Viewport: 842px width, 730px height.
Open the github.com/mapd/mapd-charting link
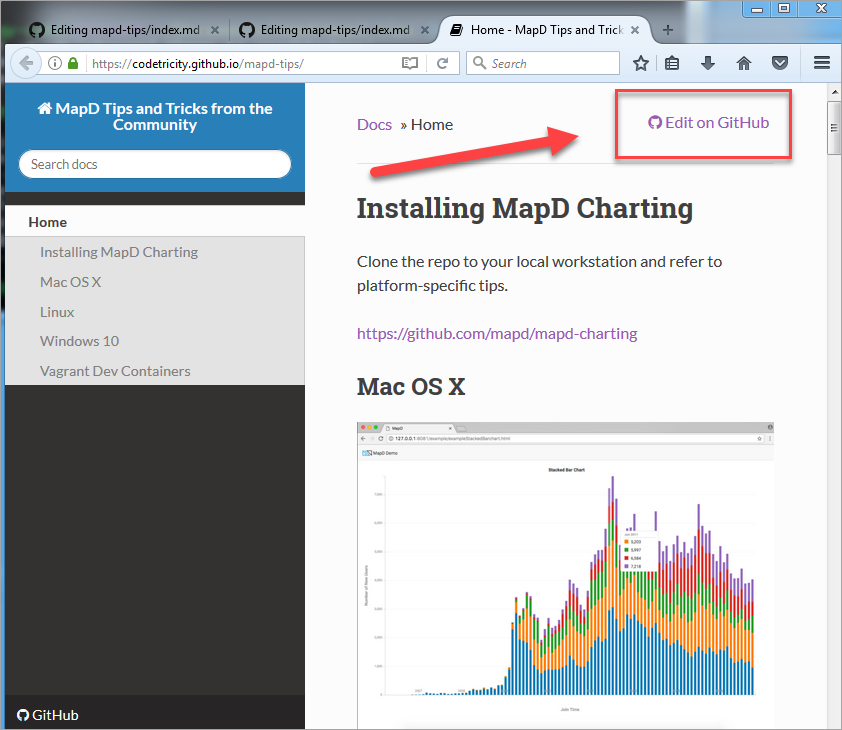(x=497, y=334)
